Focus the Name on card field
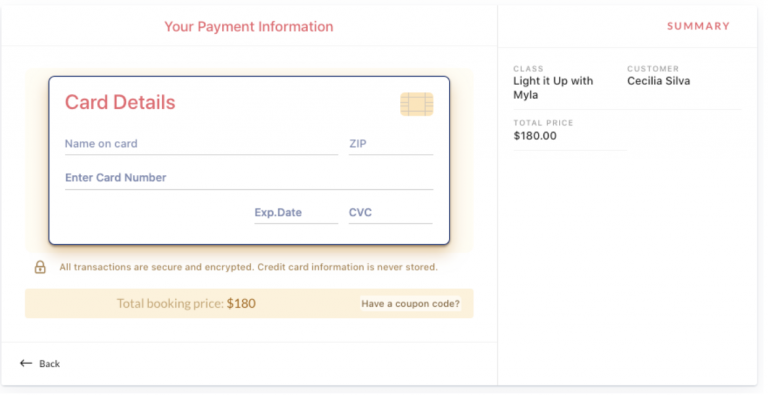The image size is (768, 396). 201,144
